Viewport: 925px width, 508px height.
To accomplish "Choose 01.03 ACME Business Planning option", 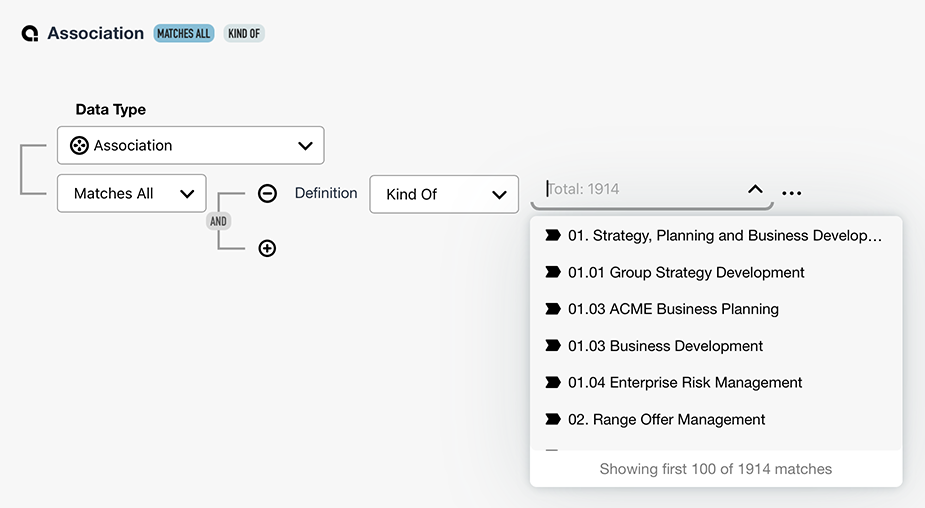I will [673, 309].
